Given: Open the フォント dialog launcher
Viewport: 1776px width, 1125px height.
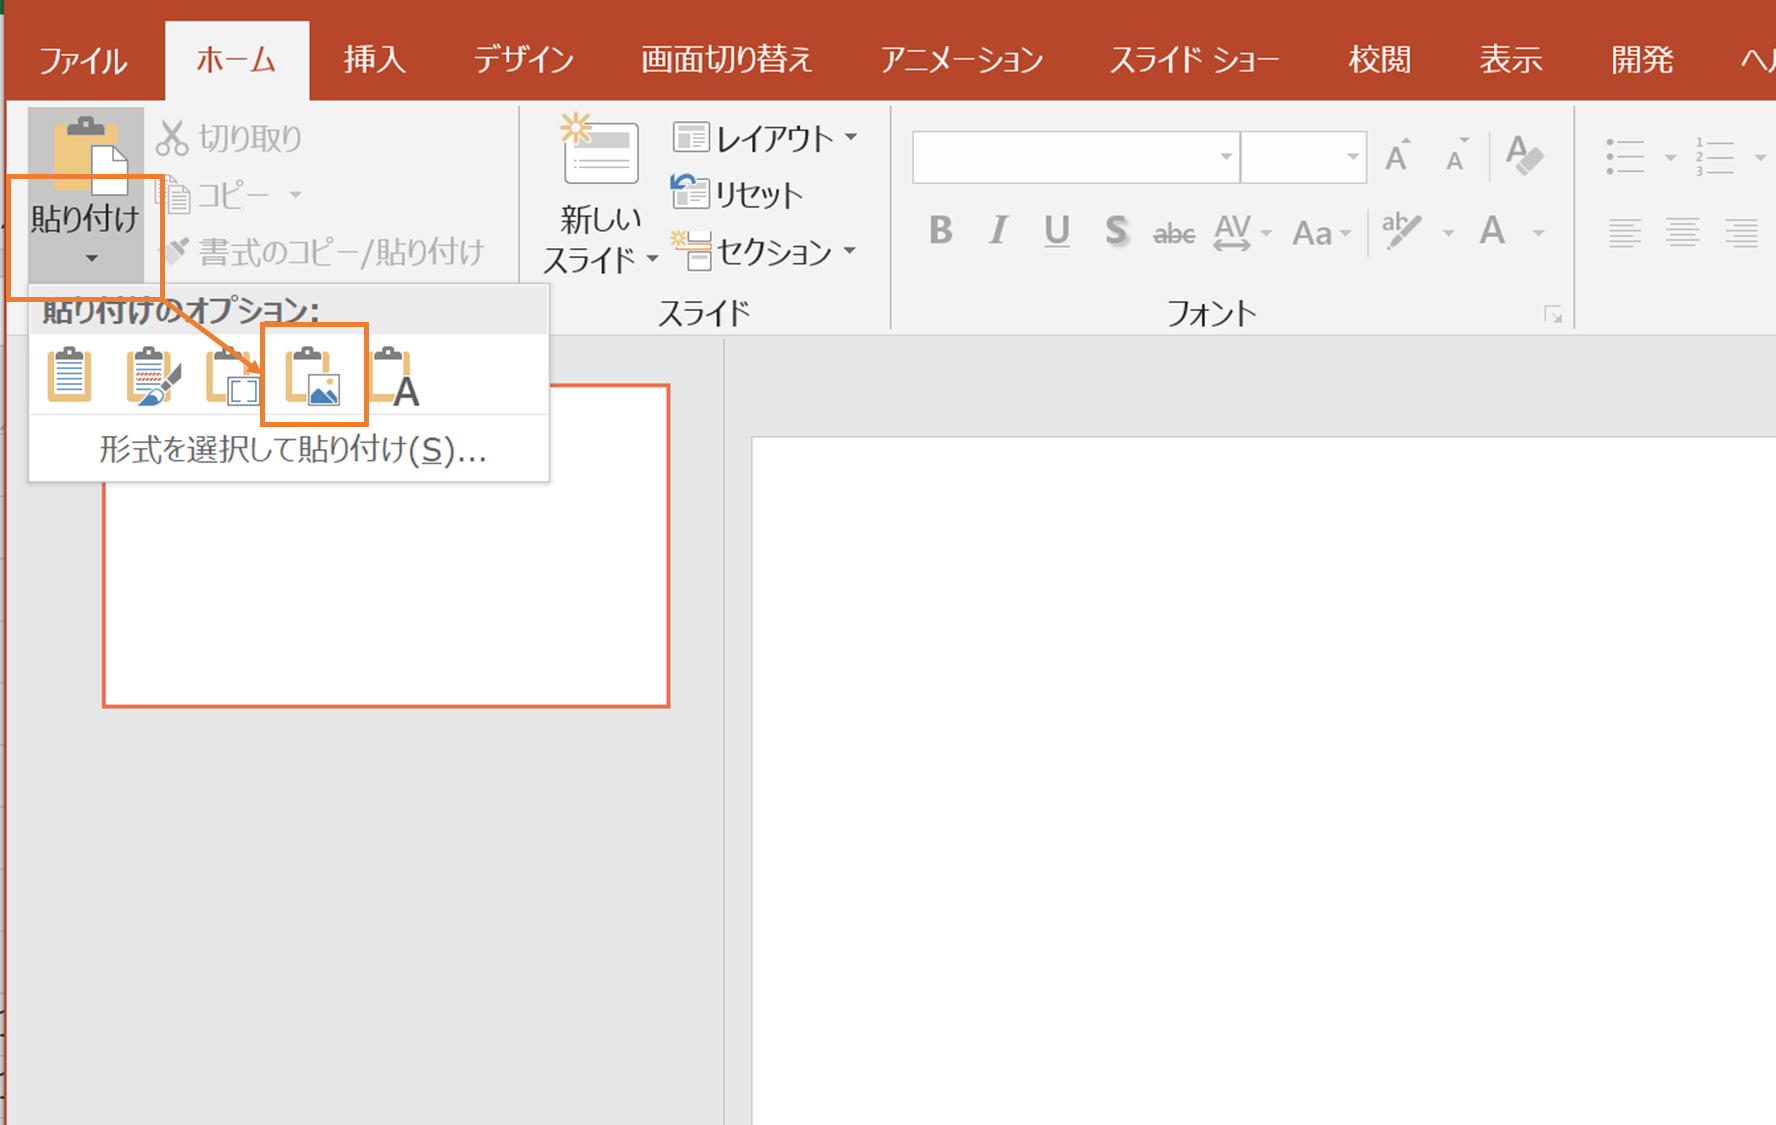Looking at the screenshot, I should click(1553, 315).
